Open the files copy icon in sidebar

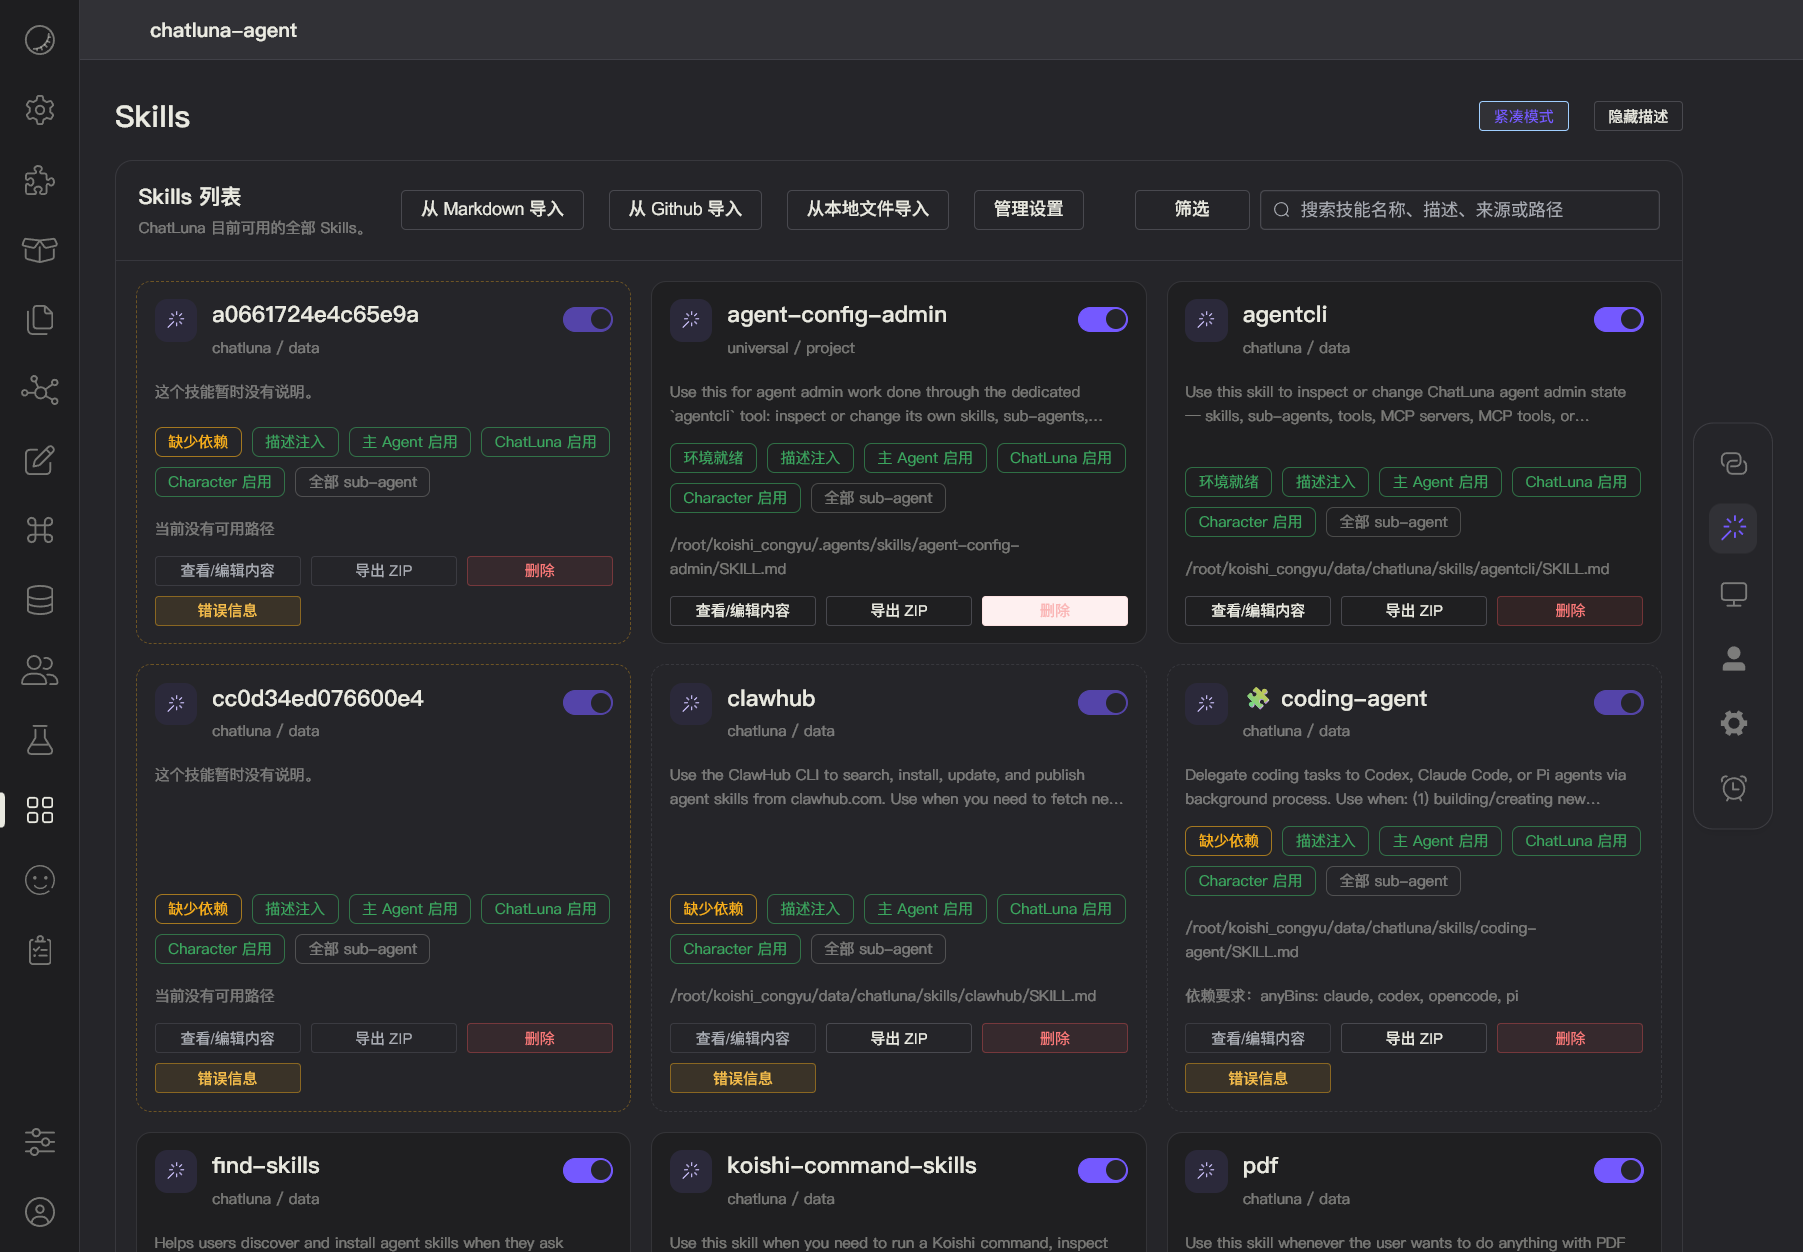tap(40, 320)
